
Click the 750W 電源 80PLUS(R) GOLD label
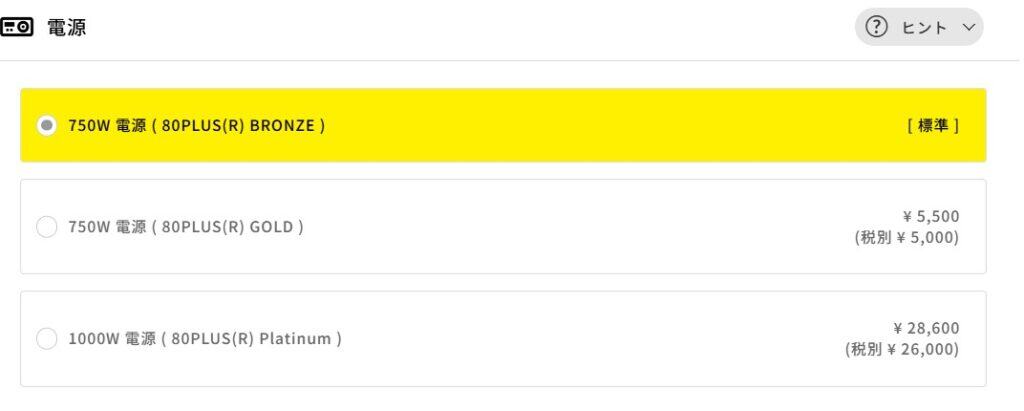click(186, 227)
